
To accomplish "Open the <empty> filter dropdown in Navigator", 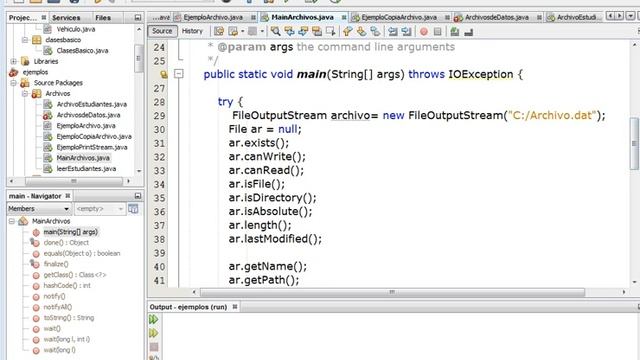I will tap(100, 209).
